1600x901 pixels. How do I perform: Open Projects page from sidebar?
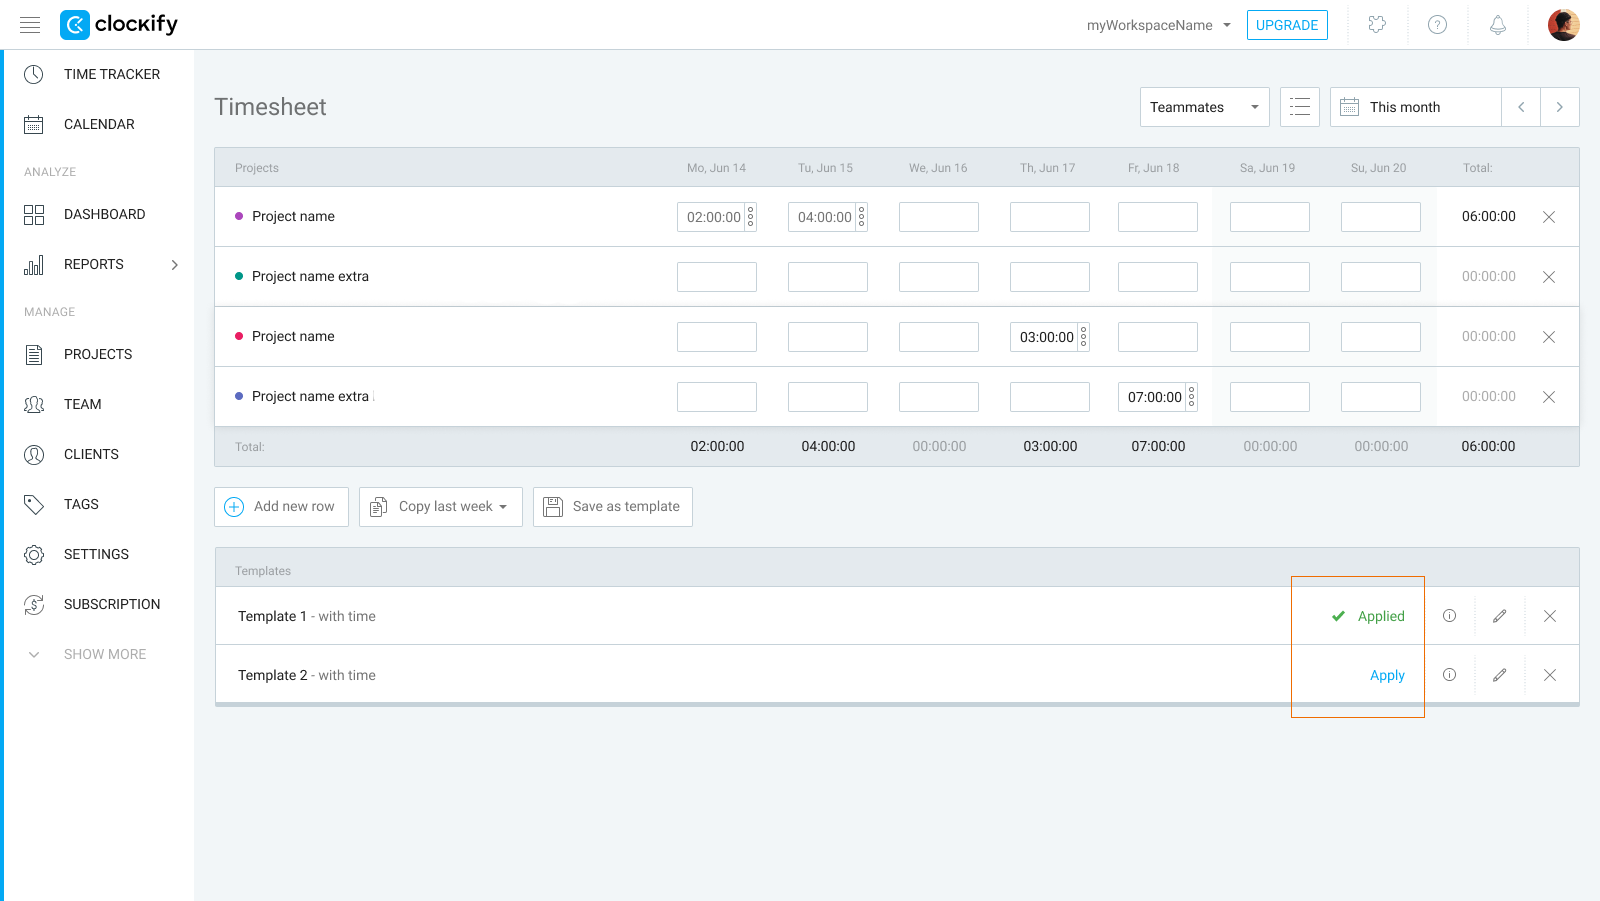tap(98, 354)
